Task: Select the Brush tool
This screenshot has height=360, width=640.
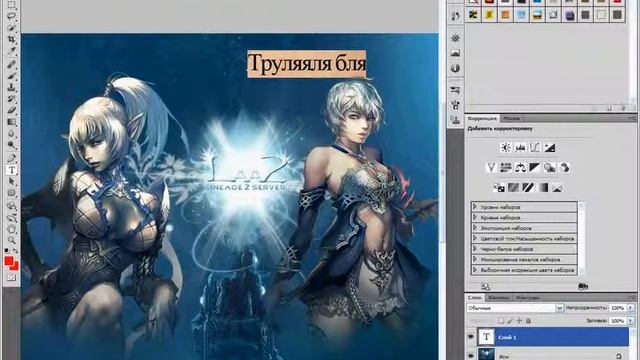Action: click(11, 76)
